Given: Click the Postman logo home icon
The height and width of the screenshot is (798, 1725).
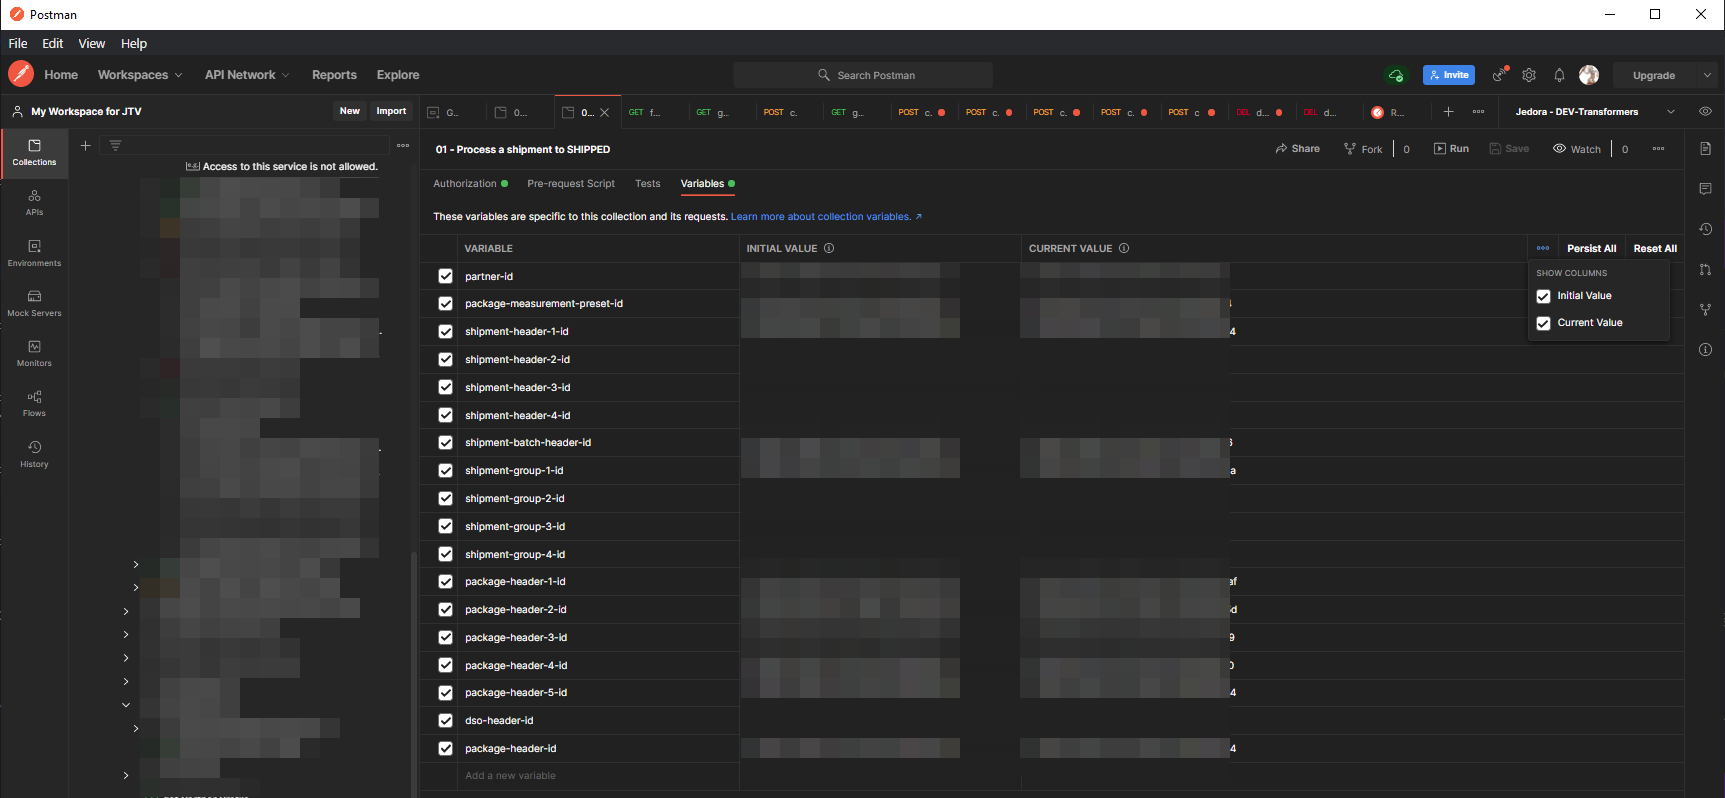Looking at the screenshot, I should (20, 74).
